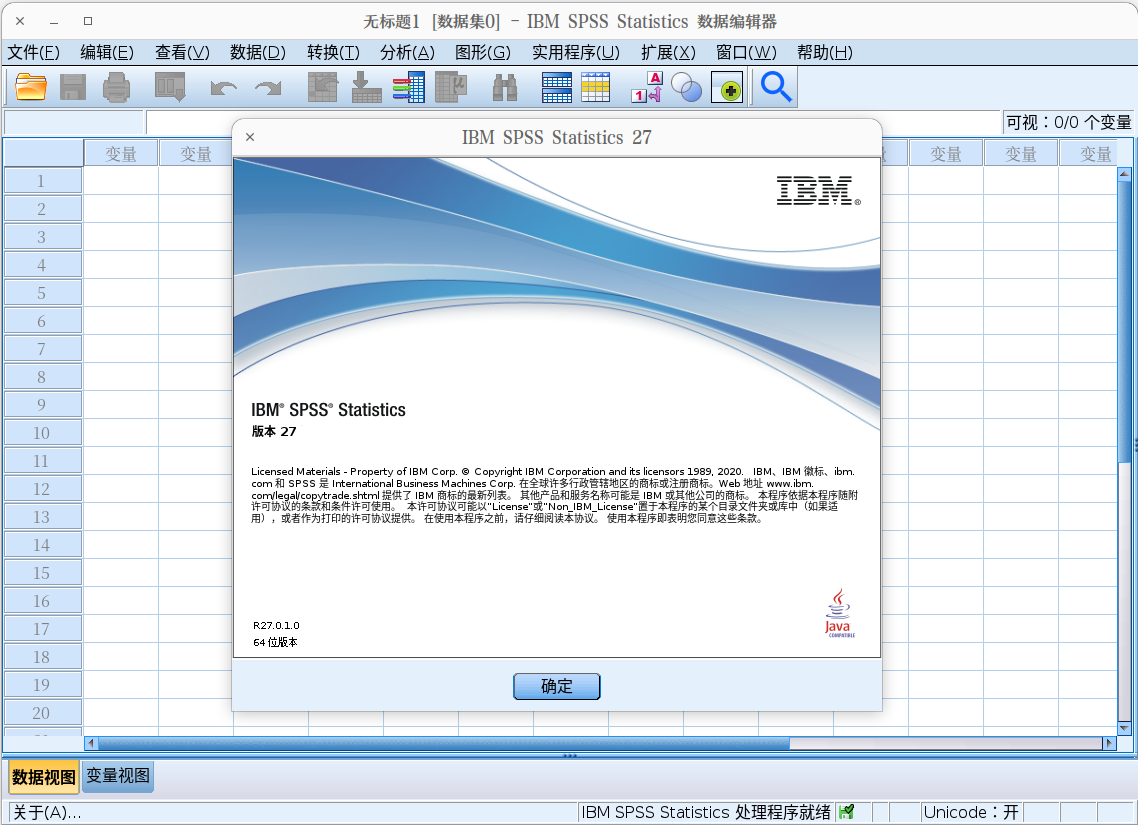Screen dimensions: 1138x825
Task: Click the first 变量 column header
Action: point(120,154)
